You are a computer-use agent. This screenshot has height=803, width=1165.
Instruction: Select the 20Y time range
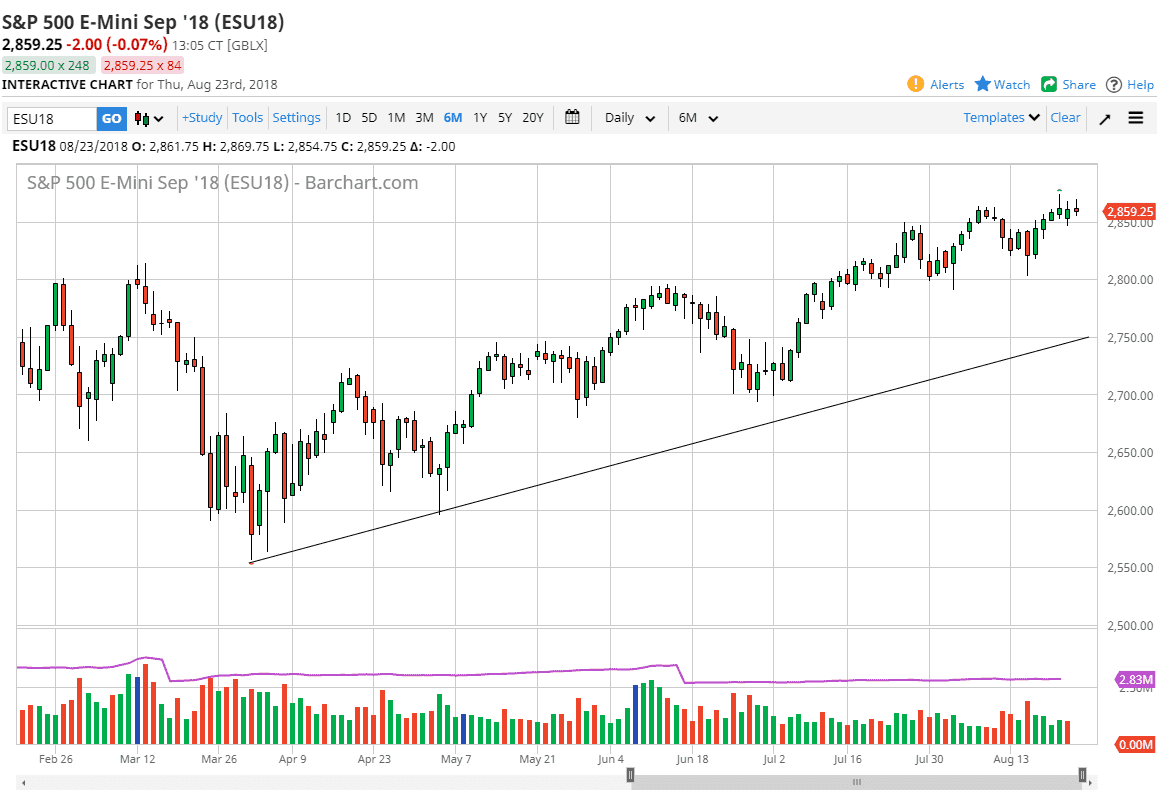coord(533,118)
